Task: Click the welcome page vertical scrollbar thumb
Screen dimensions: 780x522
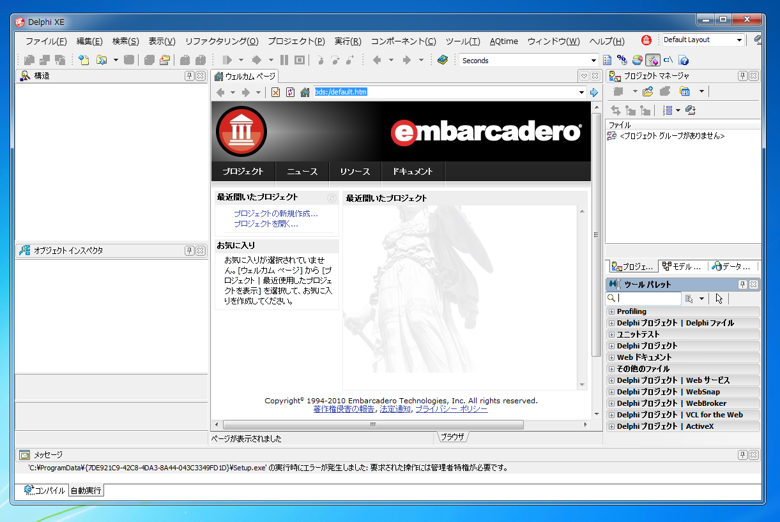Action: [595, 234]
